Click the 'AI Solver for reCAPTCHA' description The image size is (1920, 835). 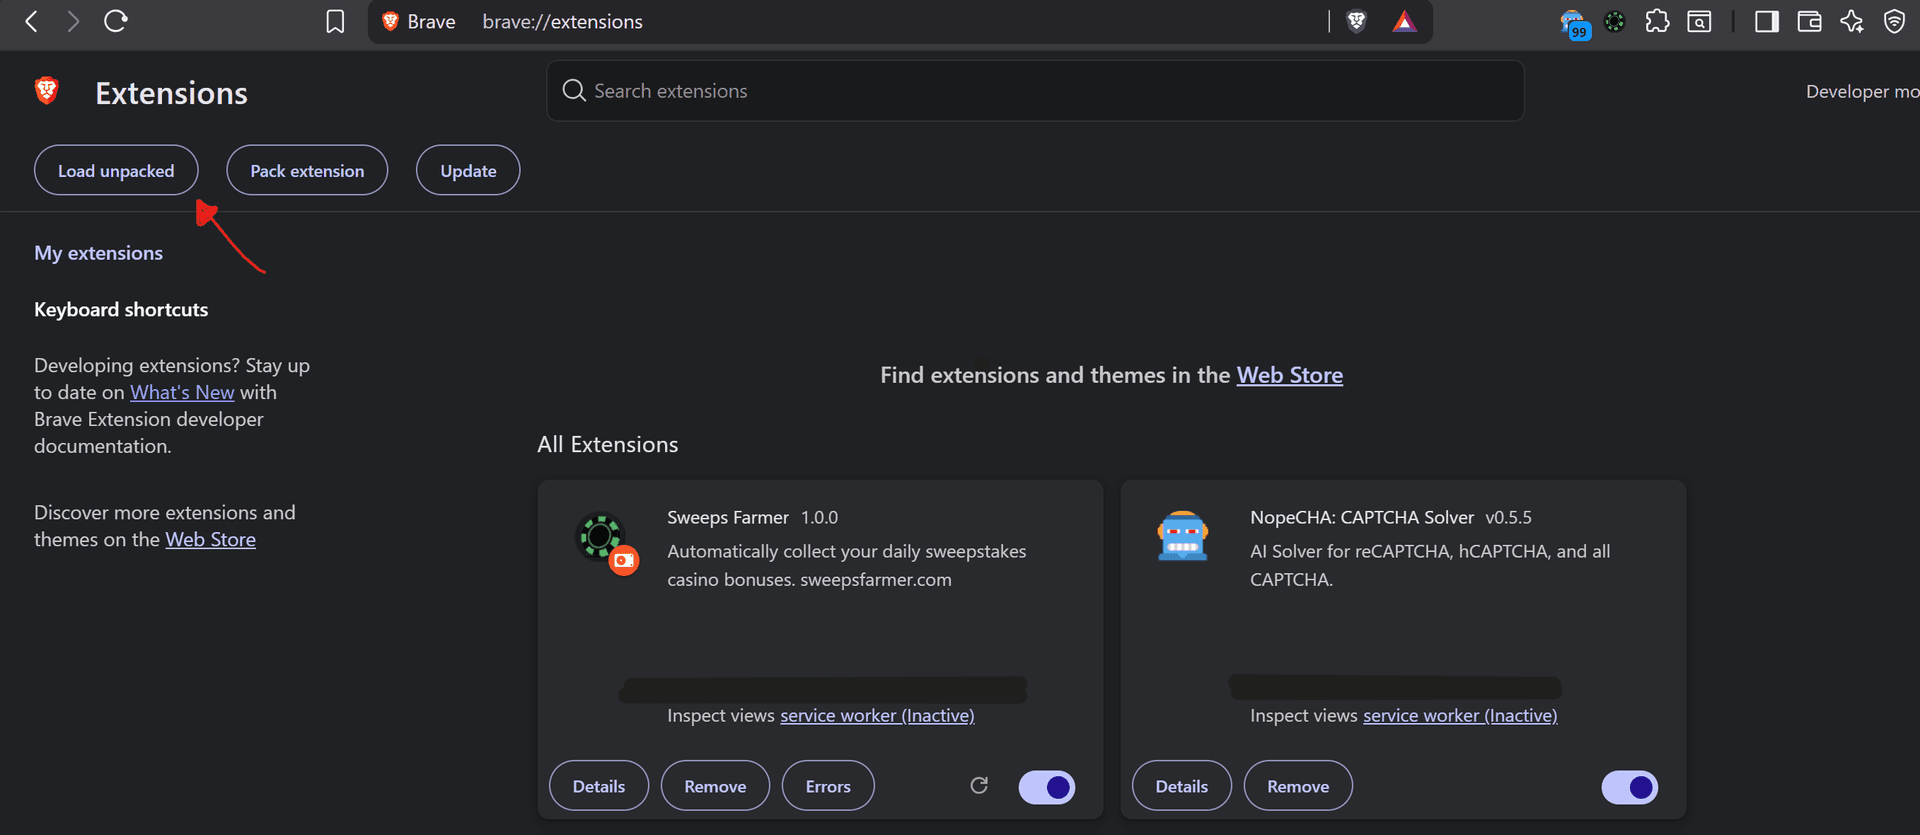pos(1430,565)
